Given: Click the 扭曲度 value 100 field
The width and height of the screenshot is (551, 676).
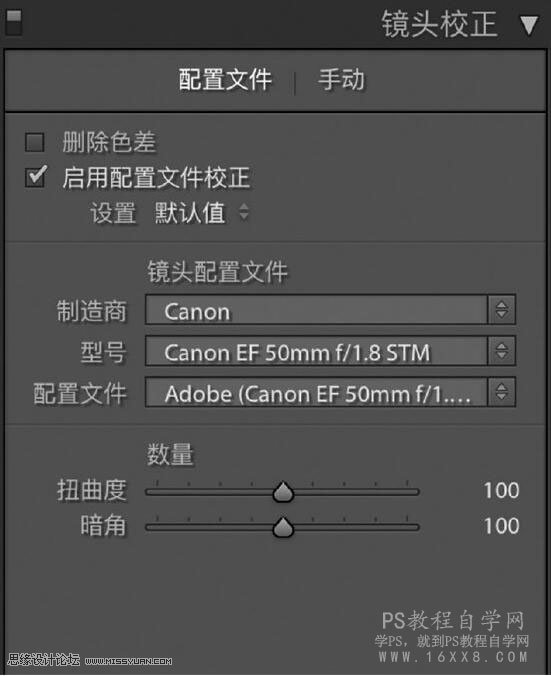Looking at the screenshot, I should tap(501, 491).
